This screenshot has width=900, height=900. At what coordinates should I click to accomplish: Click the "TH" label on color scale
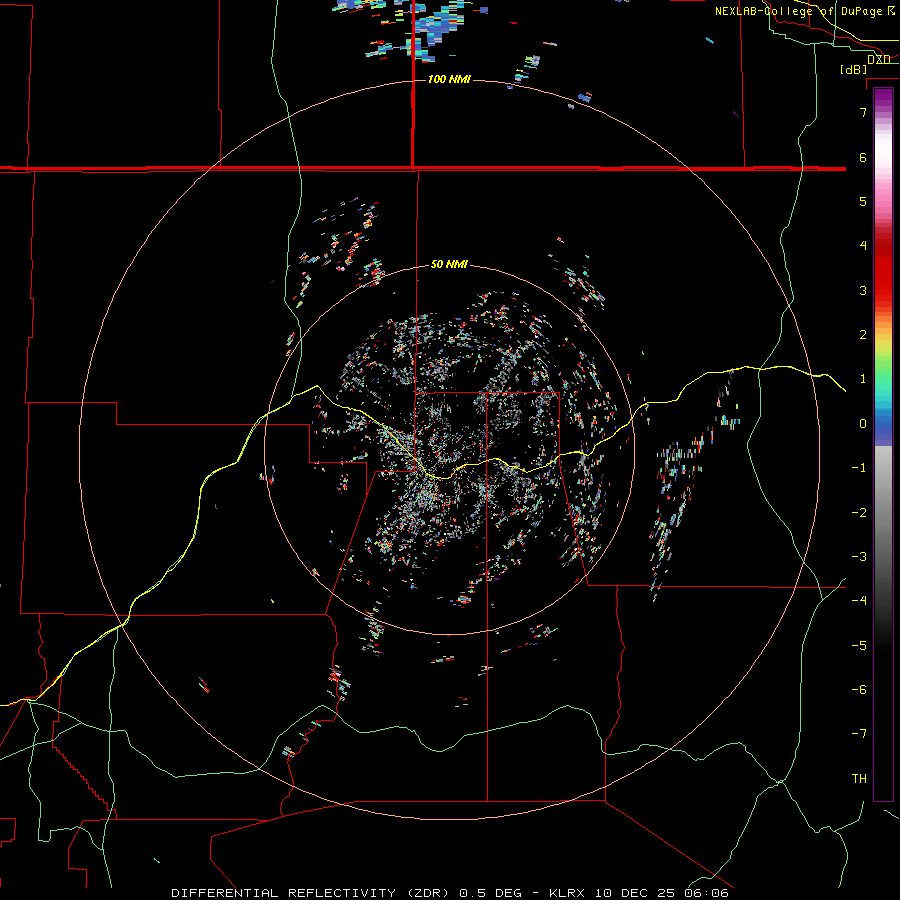859,779
